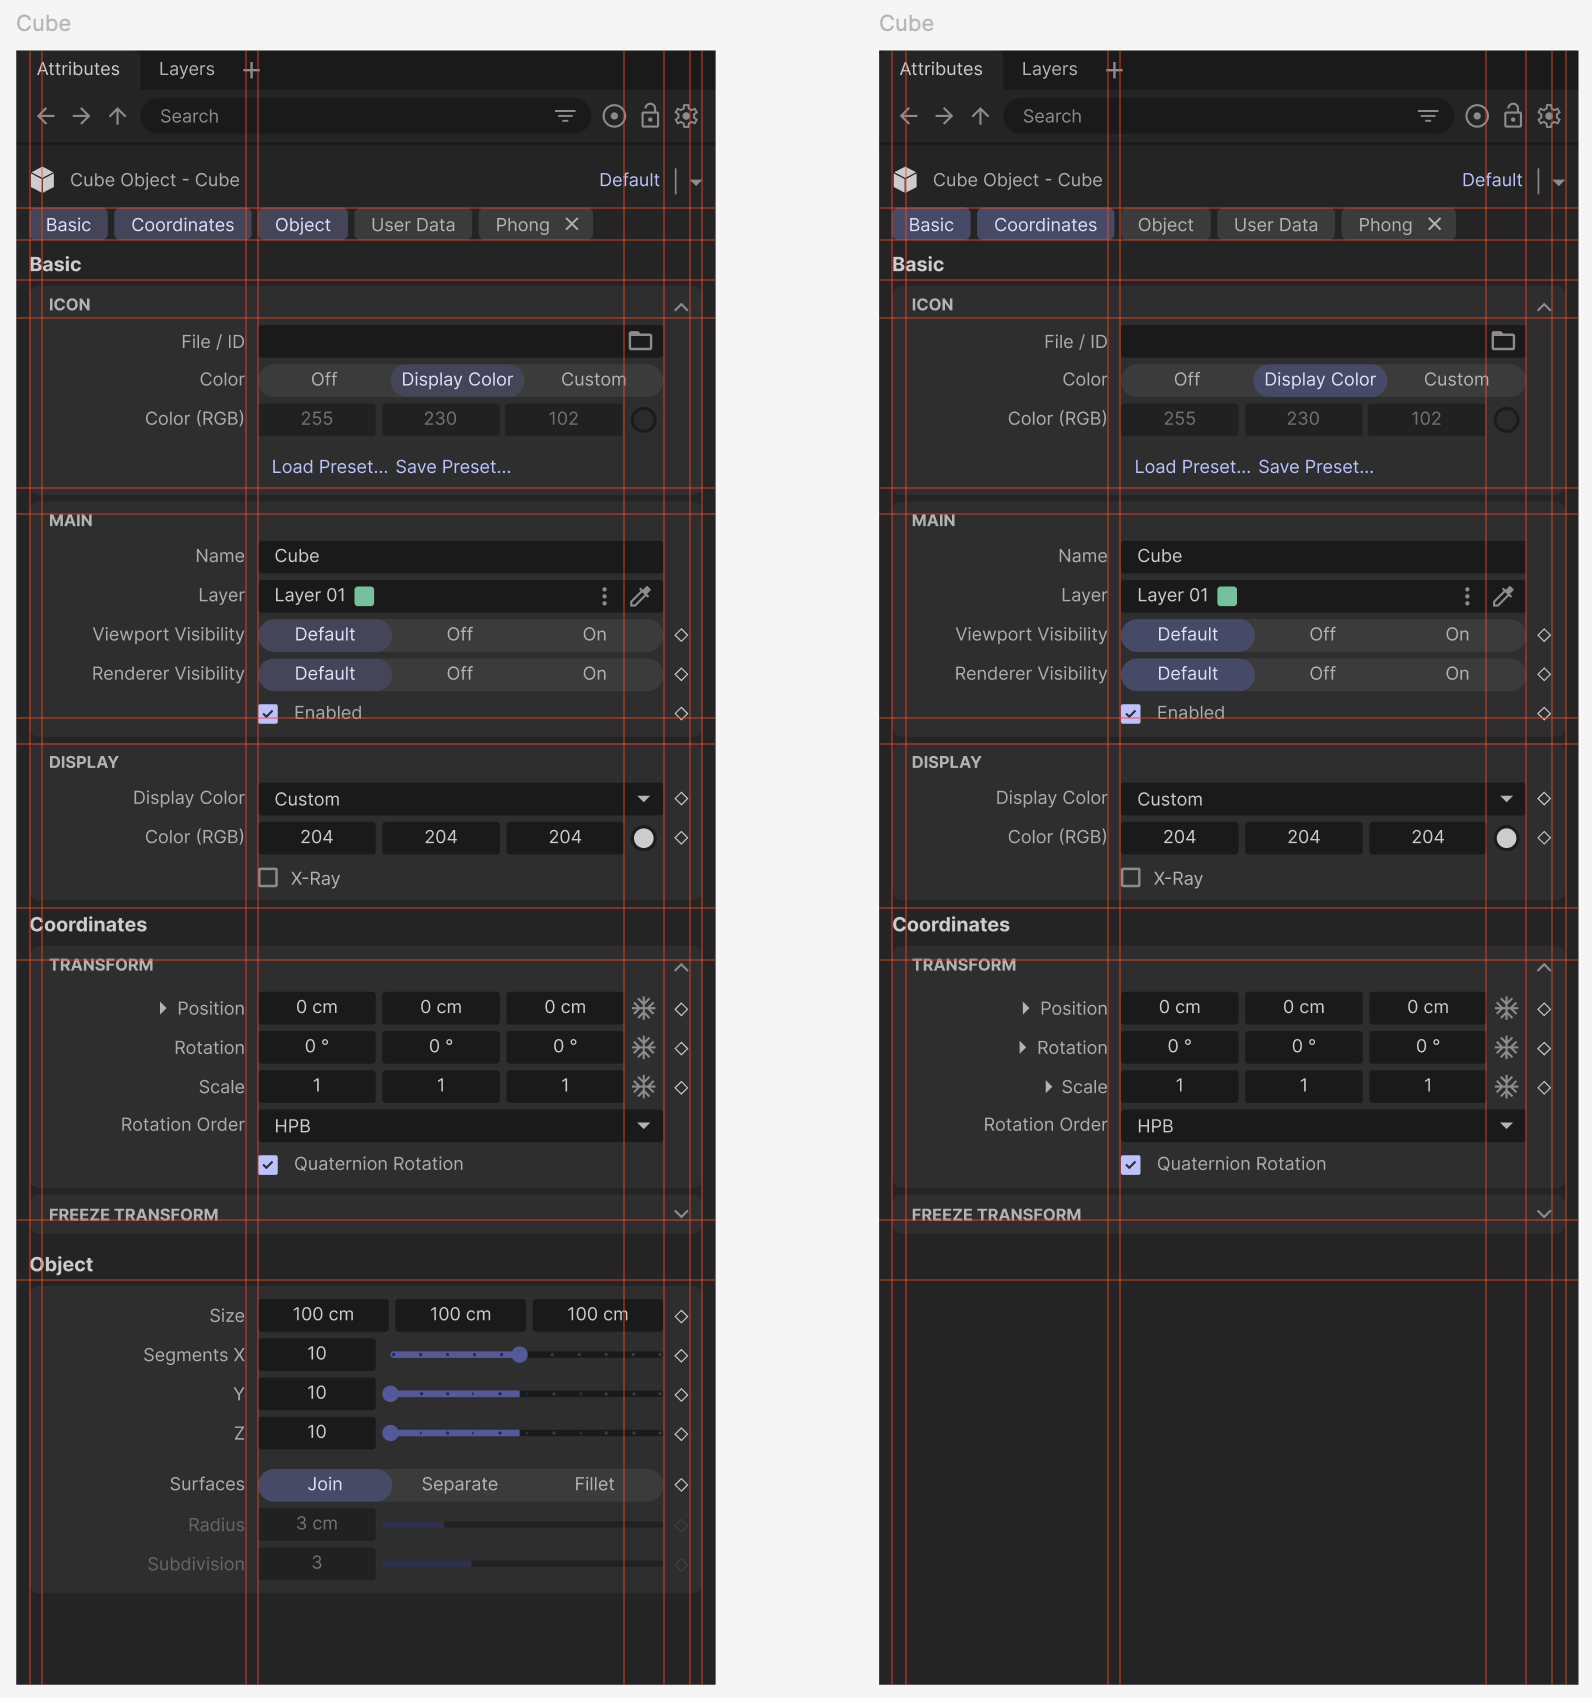Expand Position triangle in left panel
This screenshot has height=1698, width=1592.
[x=163, y=1008]
